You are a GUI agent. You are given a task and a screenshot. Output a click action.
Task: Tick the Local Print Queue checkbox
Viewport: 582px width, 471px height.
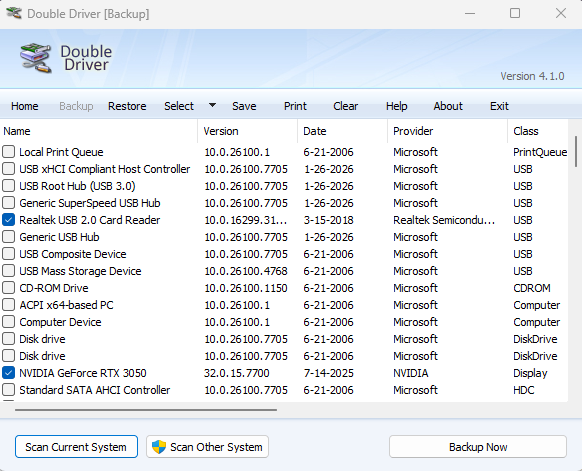click(x=9, y=152)
